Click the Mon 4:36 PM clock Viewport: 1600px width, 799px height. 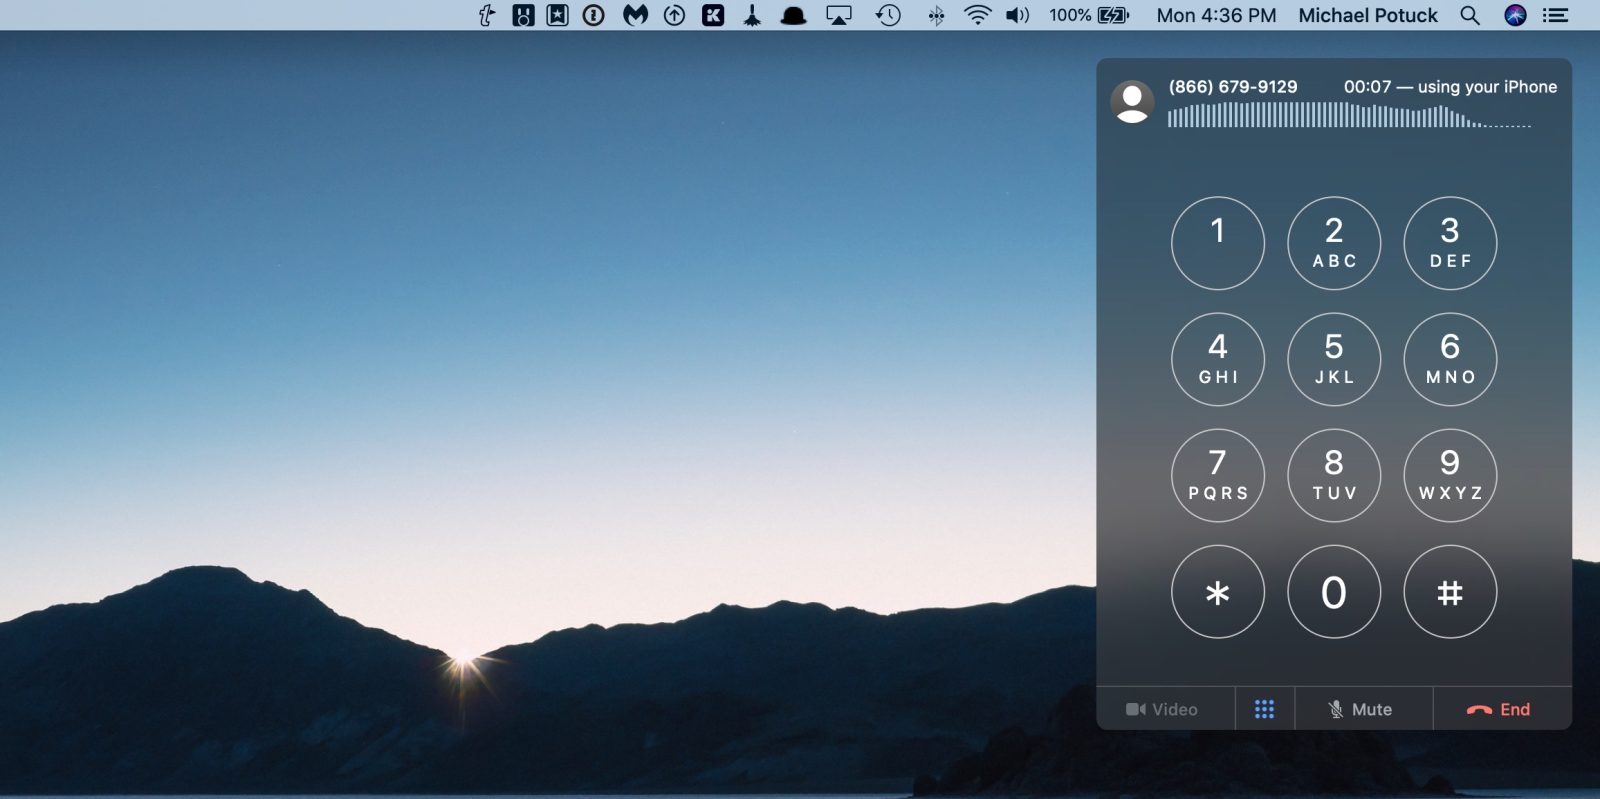(1216, 15)
